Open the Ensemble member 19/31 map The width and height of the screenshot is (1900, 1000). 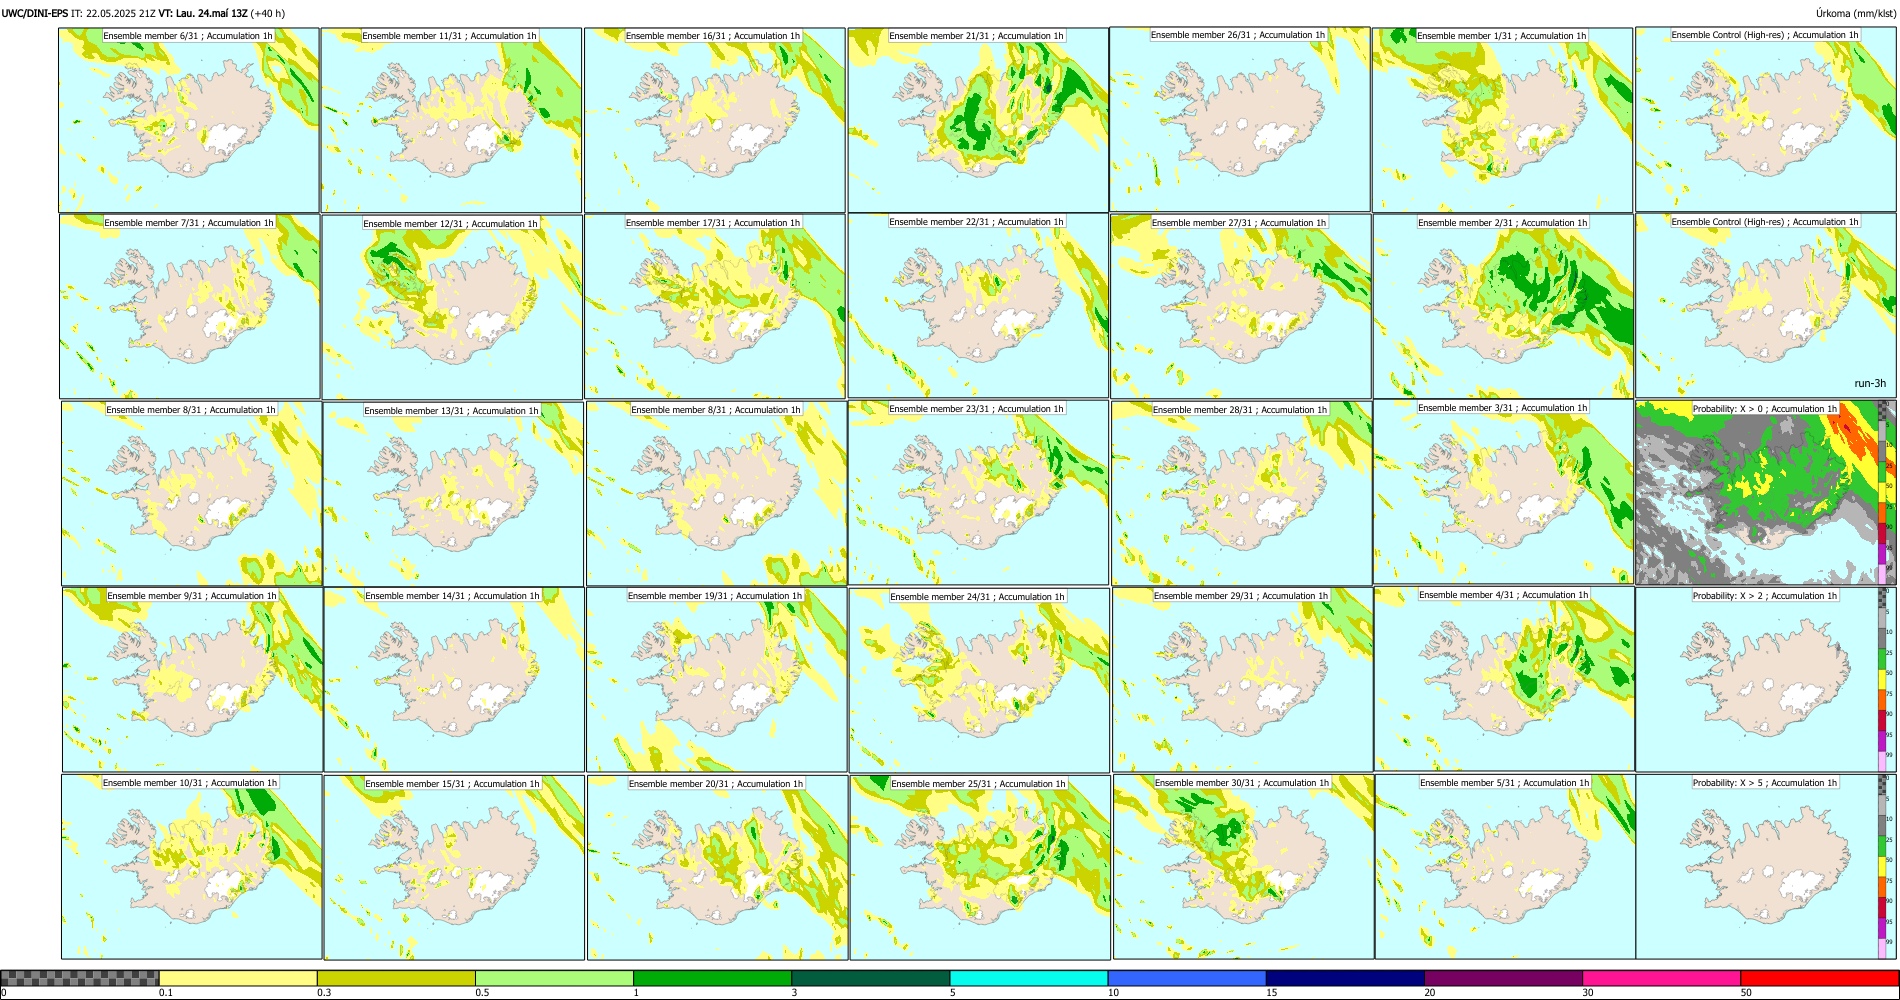[717, 680]
